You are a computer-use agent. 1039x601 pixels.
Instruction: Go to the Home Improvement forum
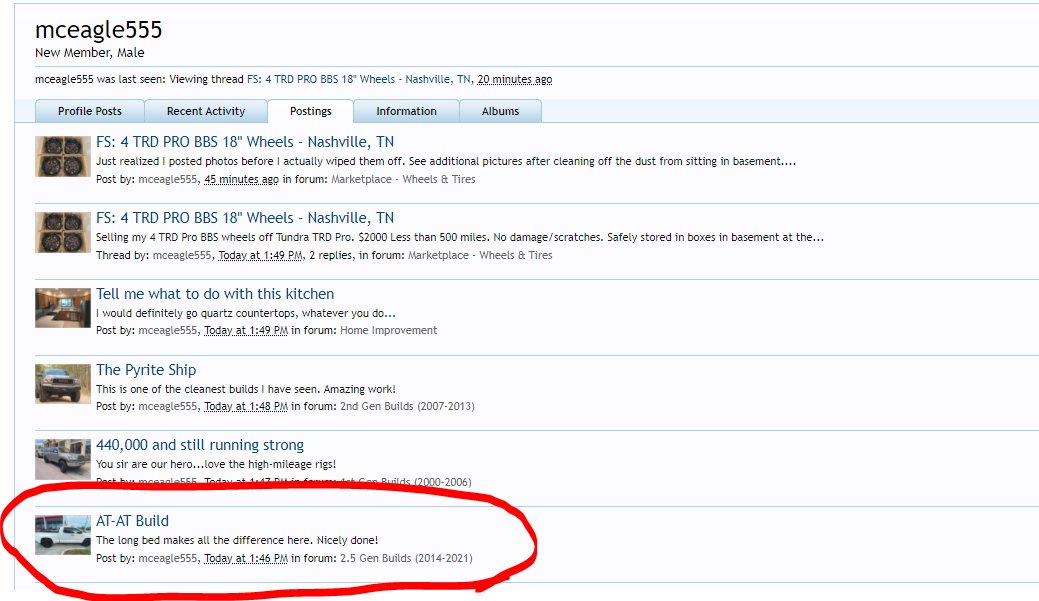(388, 330)
